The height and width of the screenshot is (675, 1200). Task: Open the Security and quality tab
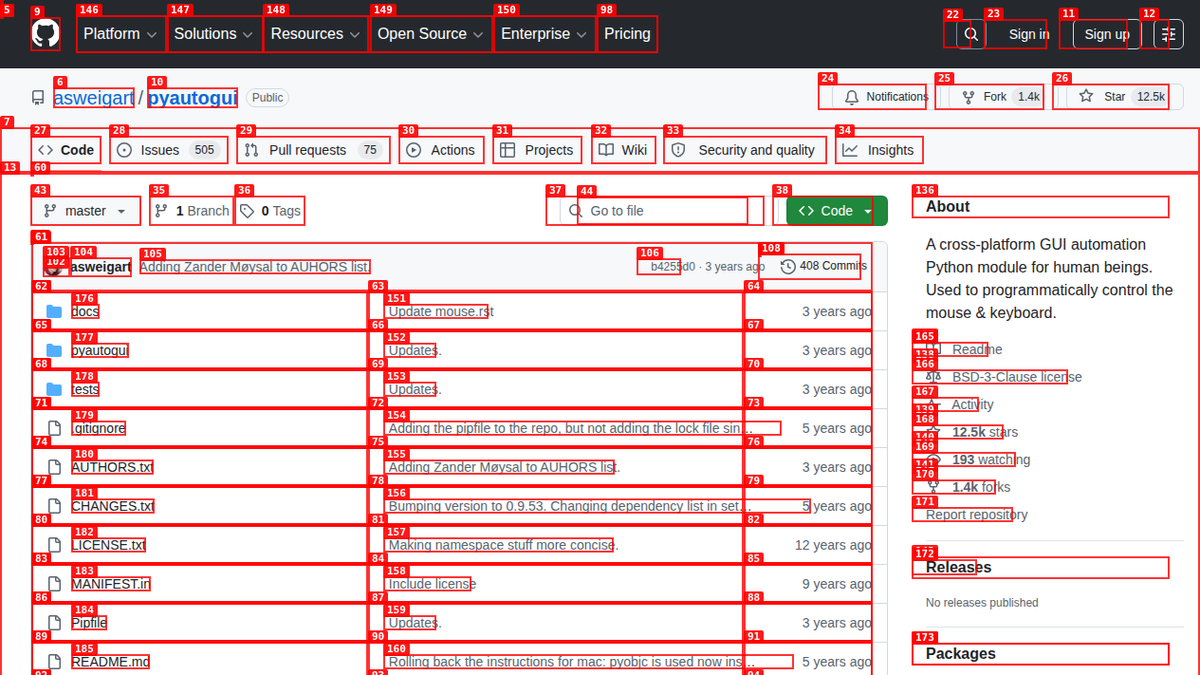(x=745, y=150)
